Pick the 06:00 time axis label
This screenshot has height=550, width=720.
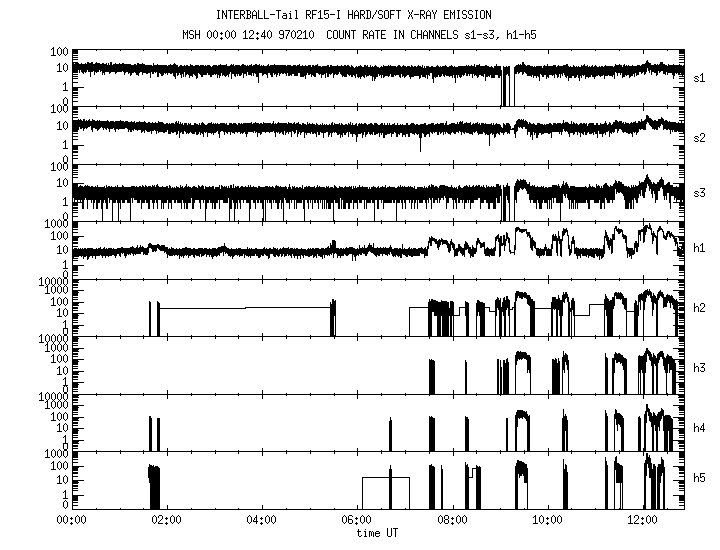pyautogui.click(x=357, y=521)
